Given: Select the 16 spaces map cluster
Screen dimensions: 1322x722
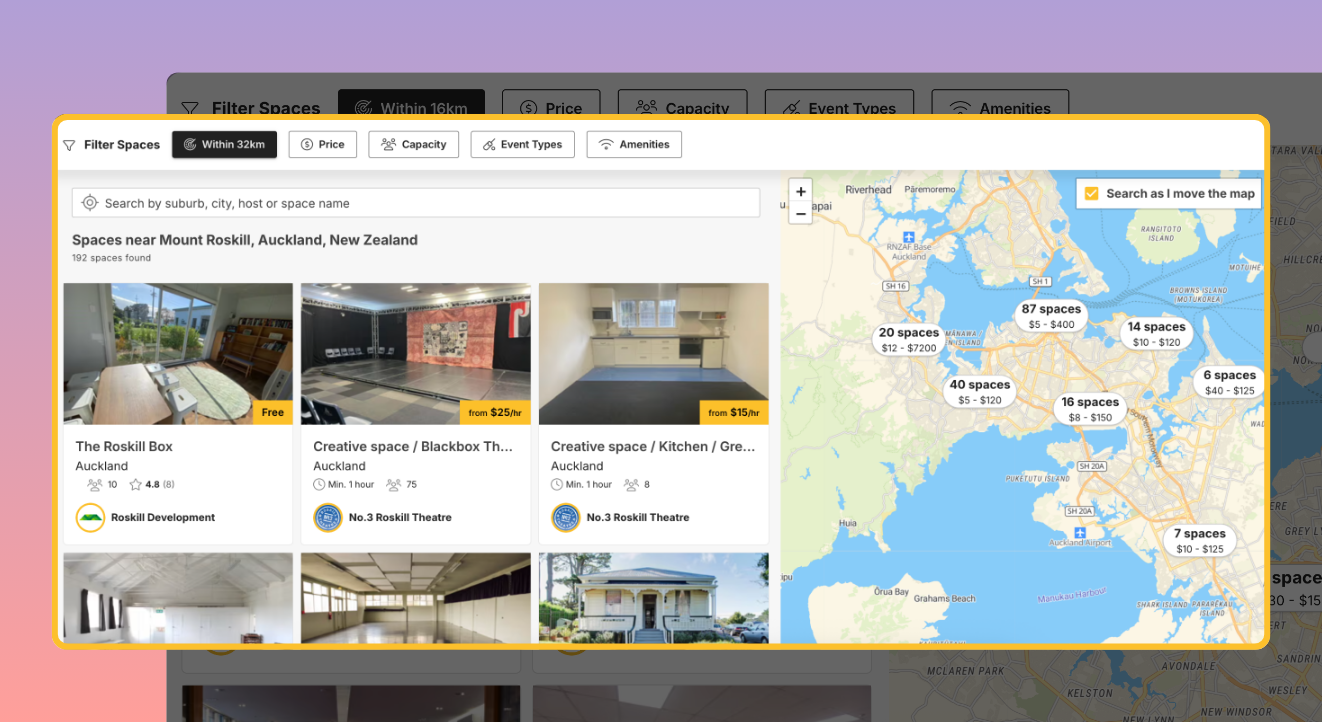Looking at the screenshot, I should tap(1090, 410).
